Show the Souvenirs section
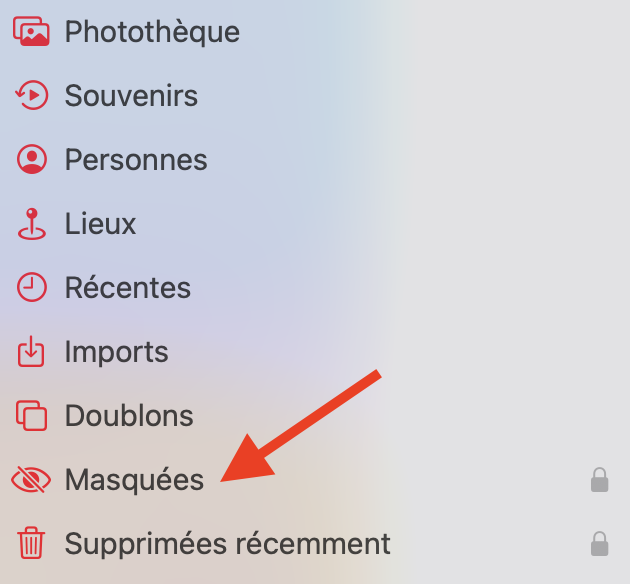Image resolution: width=630 pixels, height=584 pixels. click(131, 96)
